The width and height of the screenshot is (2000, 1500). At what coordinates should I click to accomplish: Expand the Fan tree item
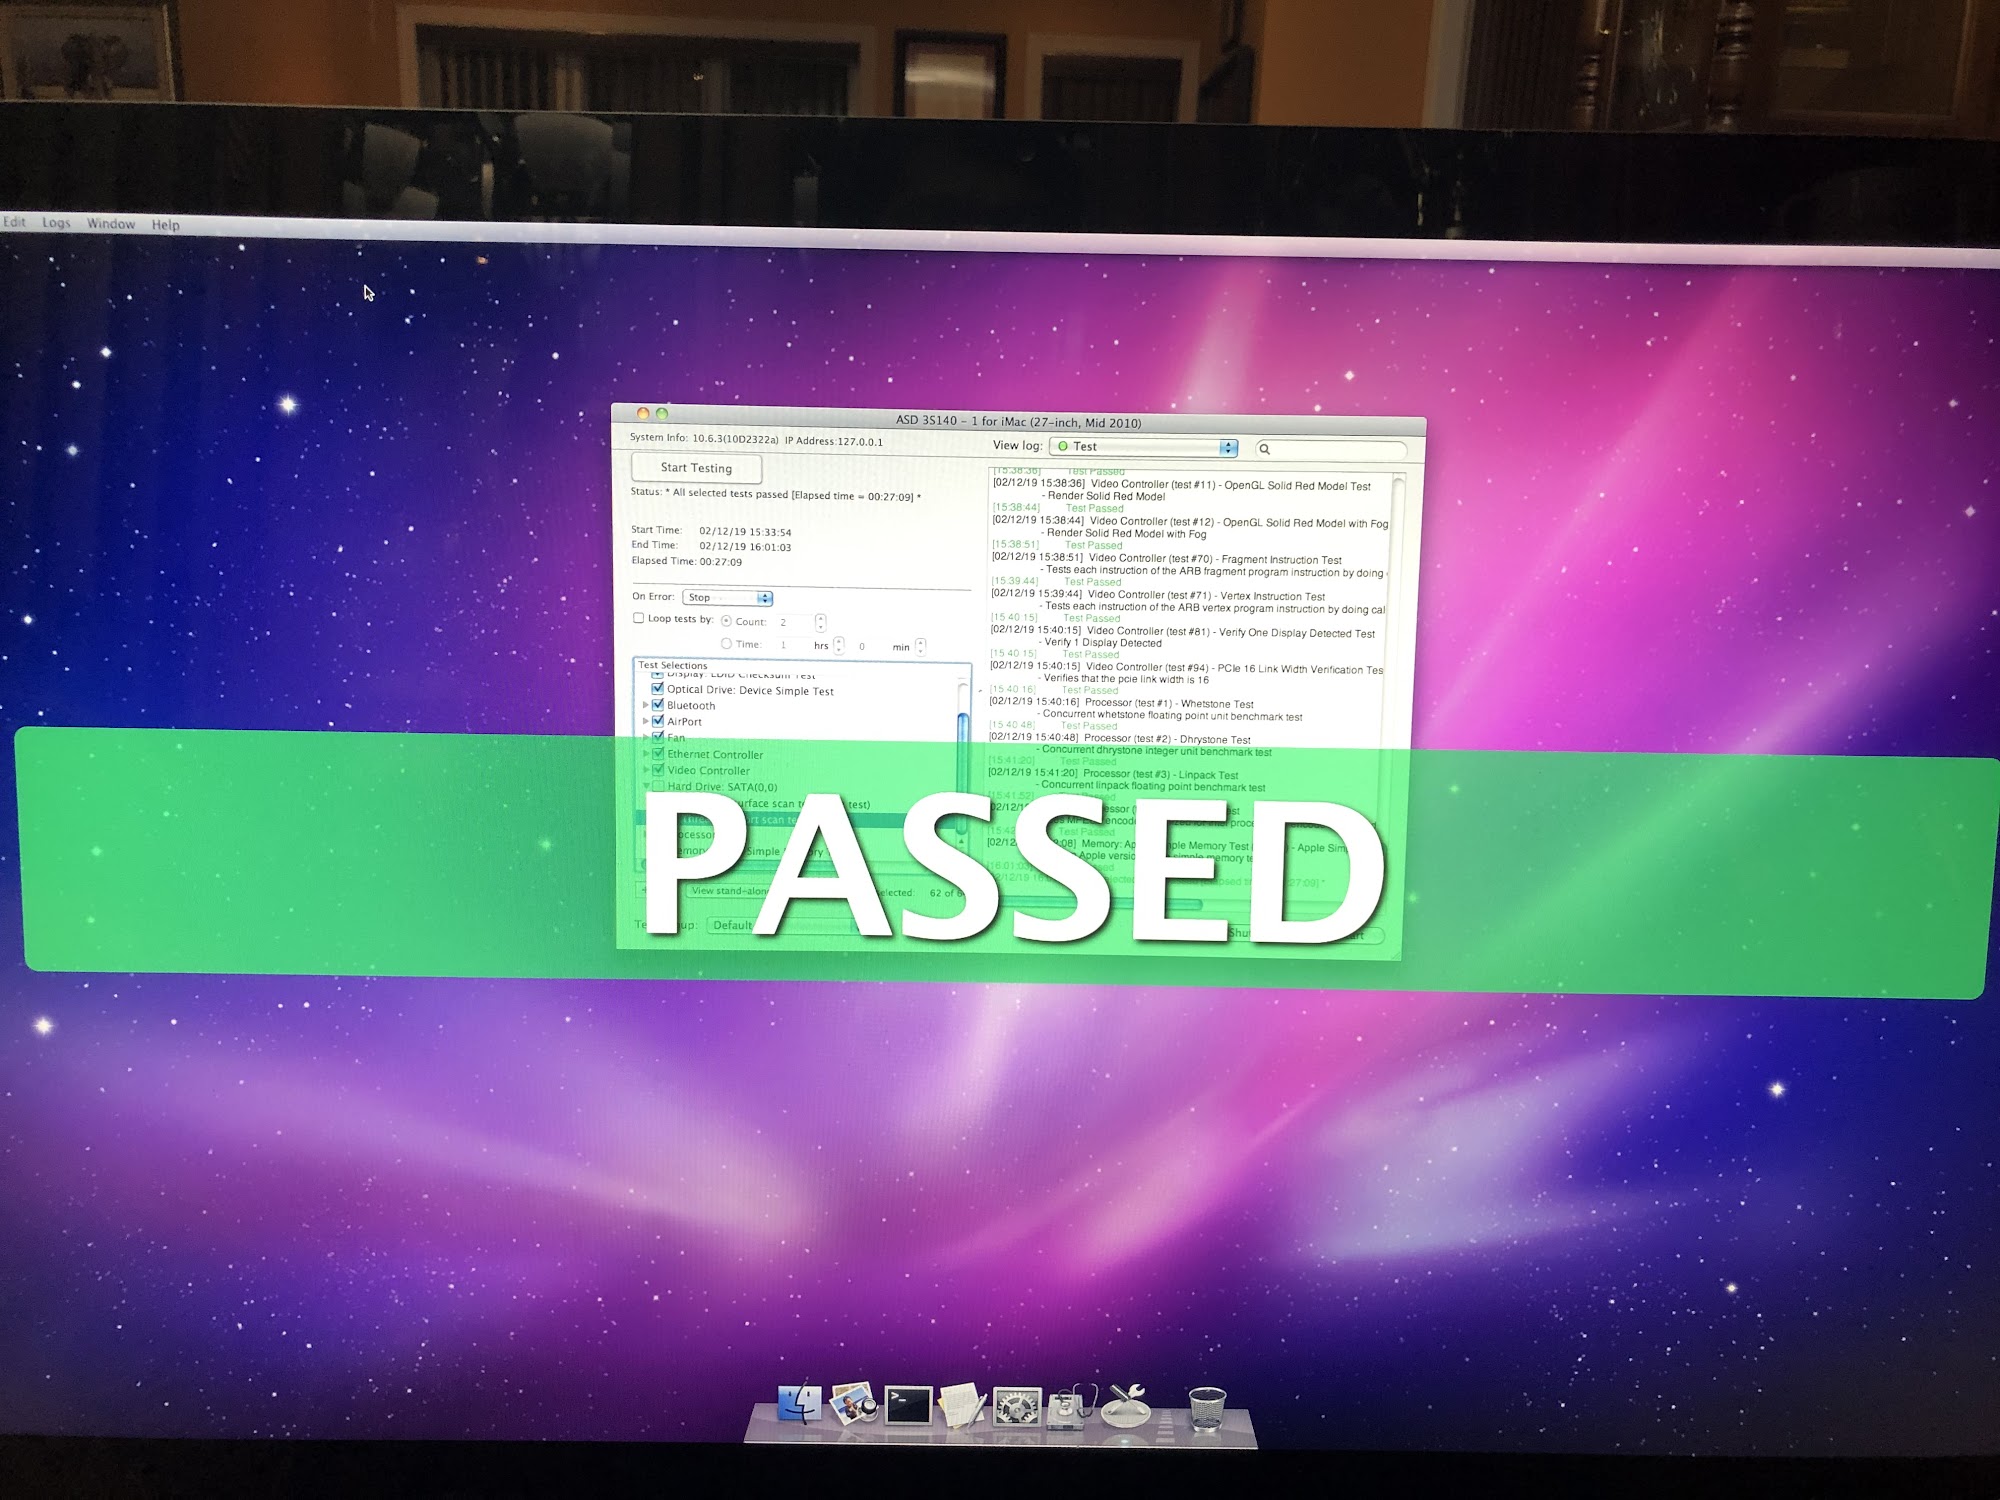(646, 737)
